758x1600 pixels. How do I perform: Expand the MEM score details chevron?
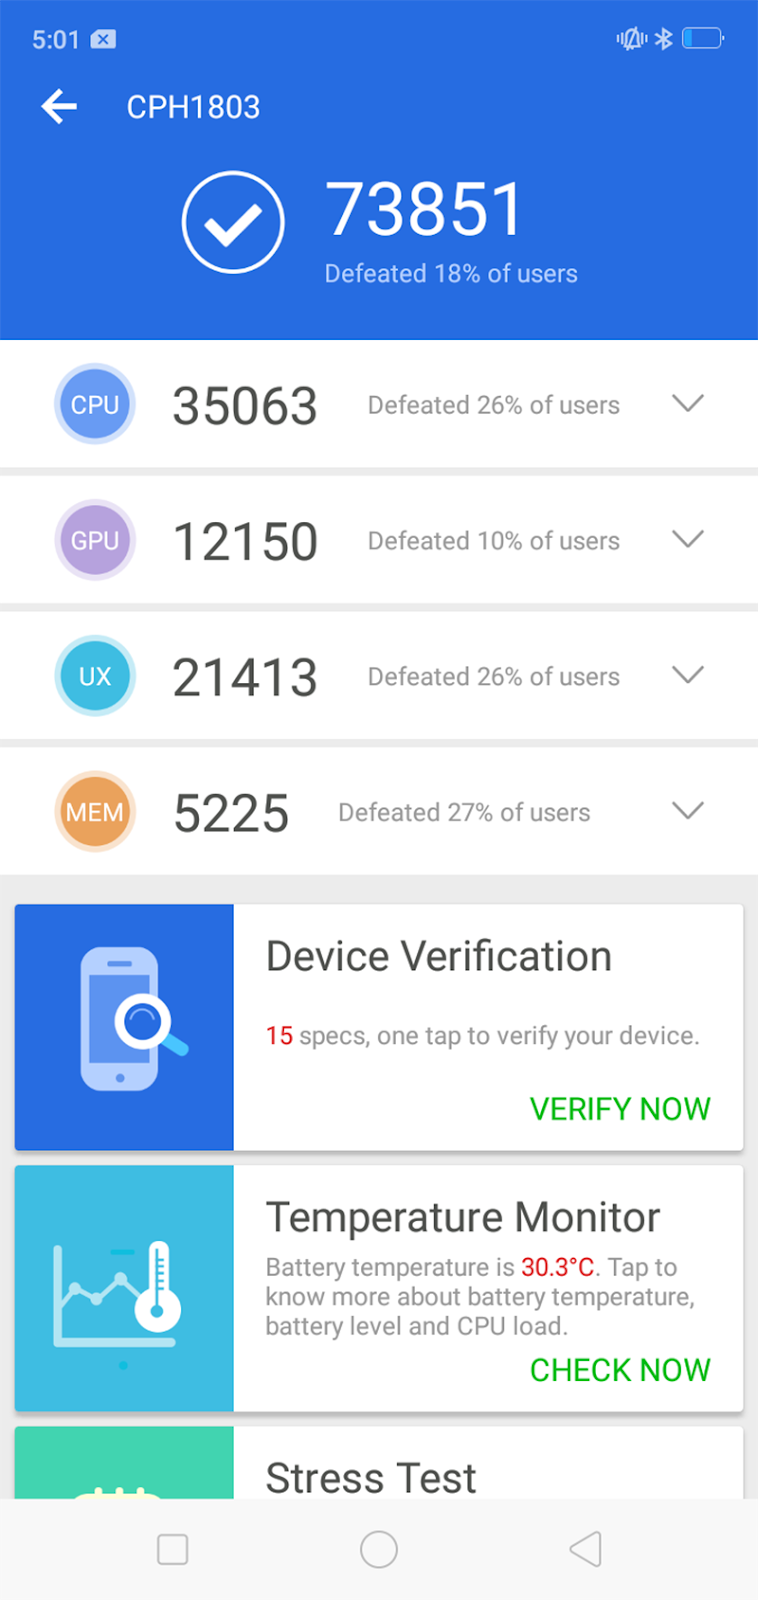688,810
